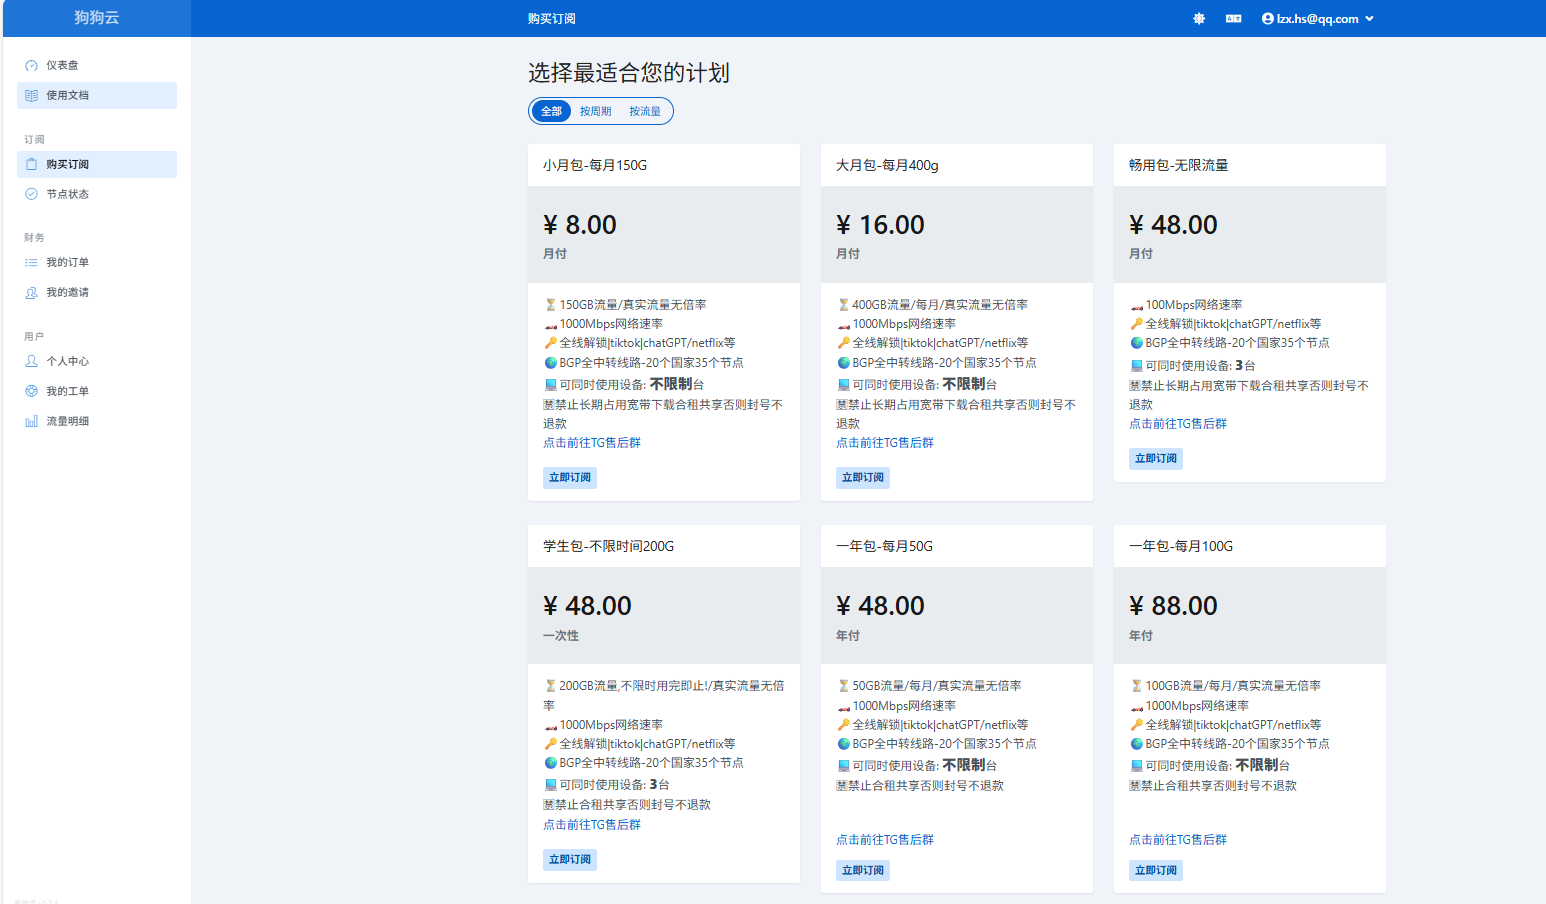Open TG售后群 link in 大月包 card
Screen dimensions: 1546x904
885,443
